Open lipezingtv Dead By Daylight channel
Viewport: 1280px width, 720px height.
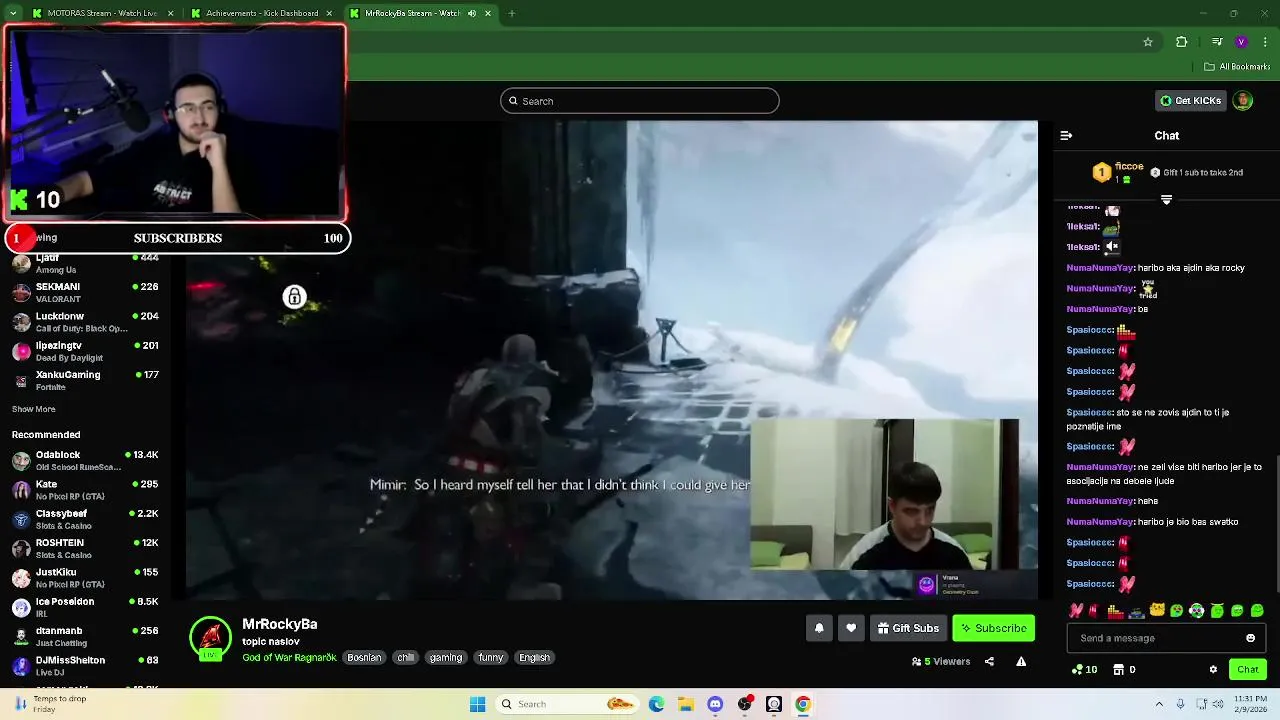[85, 351]
